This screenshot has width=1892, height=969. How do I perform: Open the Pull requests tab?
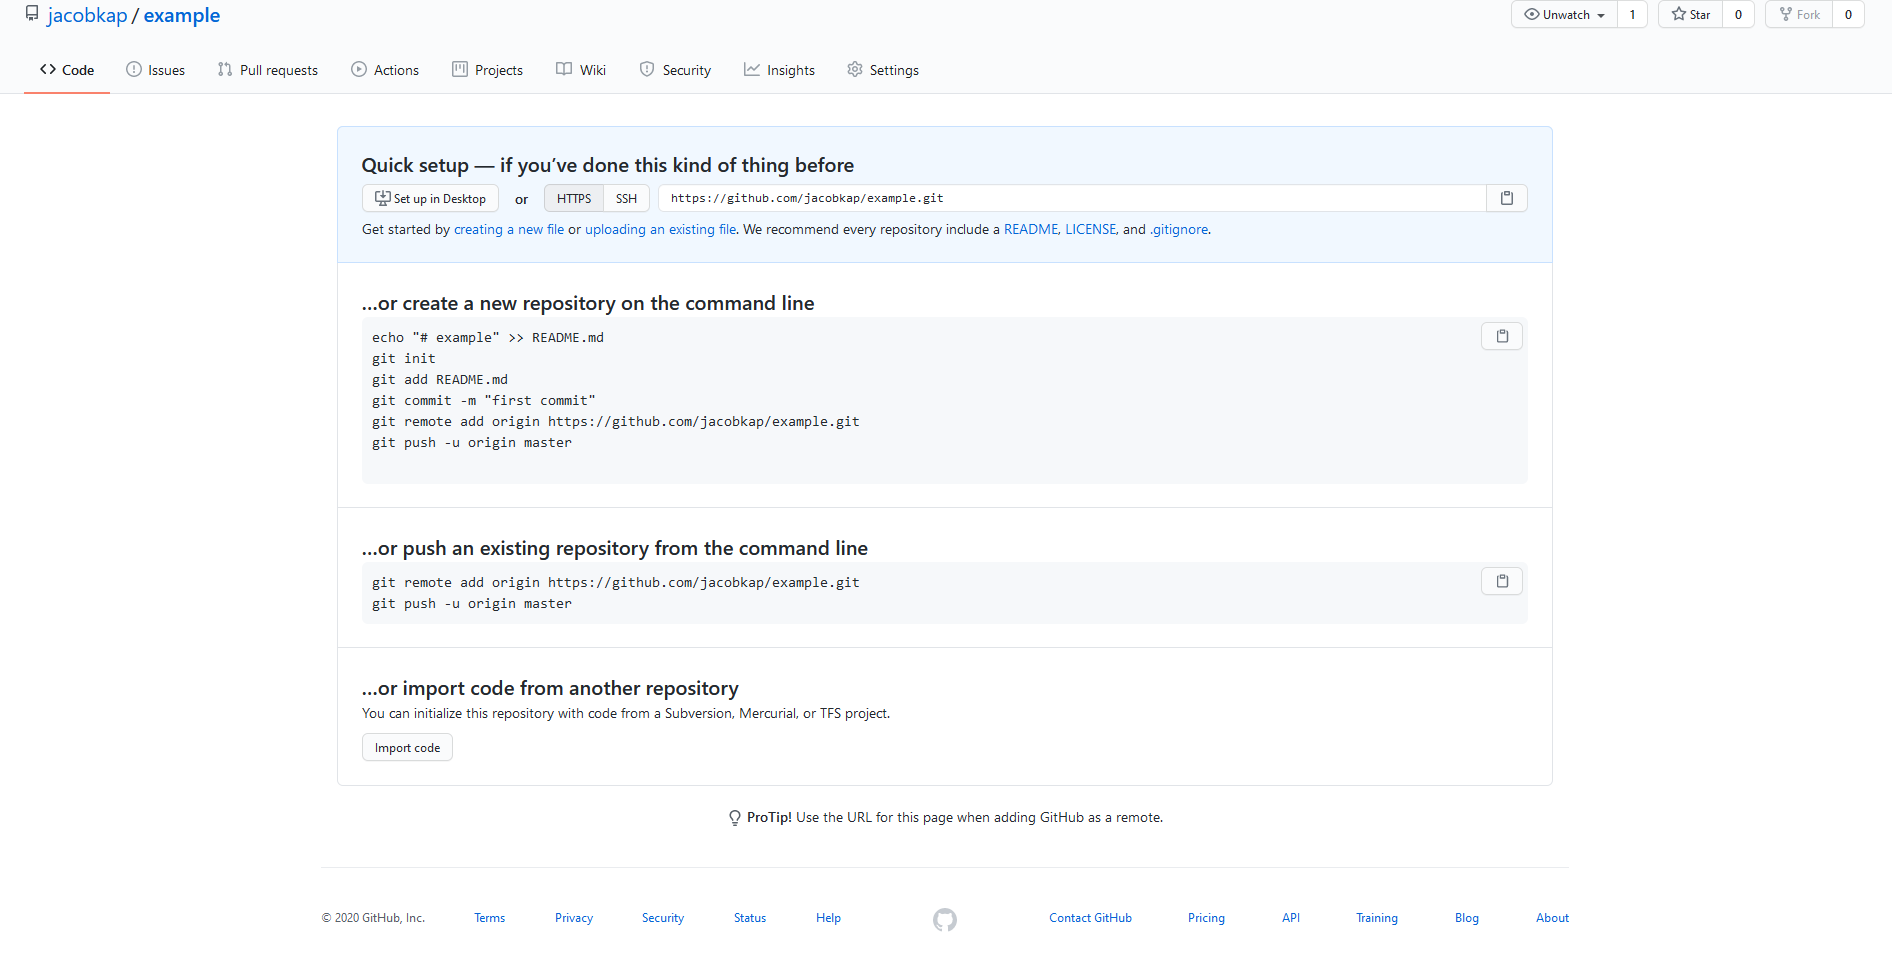coord(268,70)
